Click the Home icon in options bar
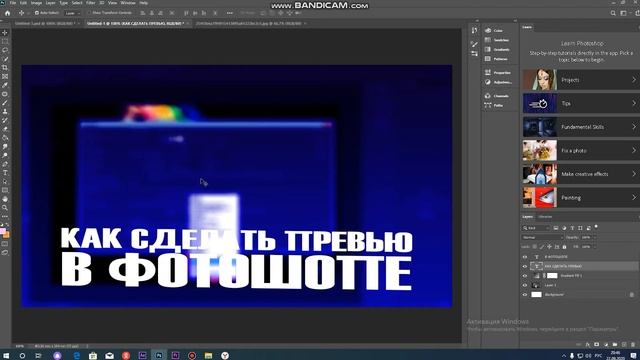Viewport: 640px width, 360px height. [x=7, y=13]
